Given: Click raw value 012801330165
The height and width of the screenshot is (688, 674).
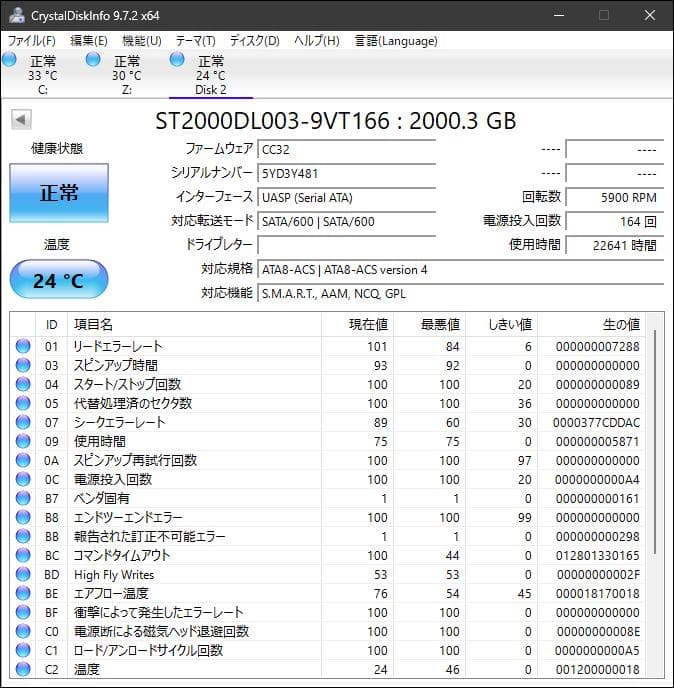Looking at the screenshot, I should pyautogui.click(x=598, y=555).
